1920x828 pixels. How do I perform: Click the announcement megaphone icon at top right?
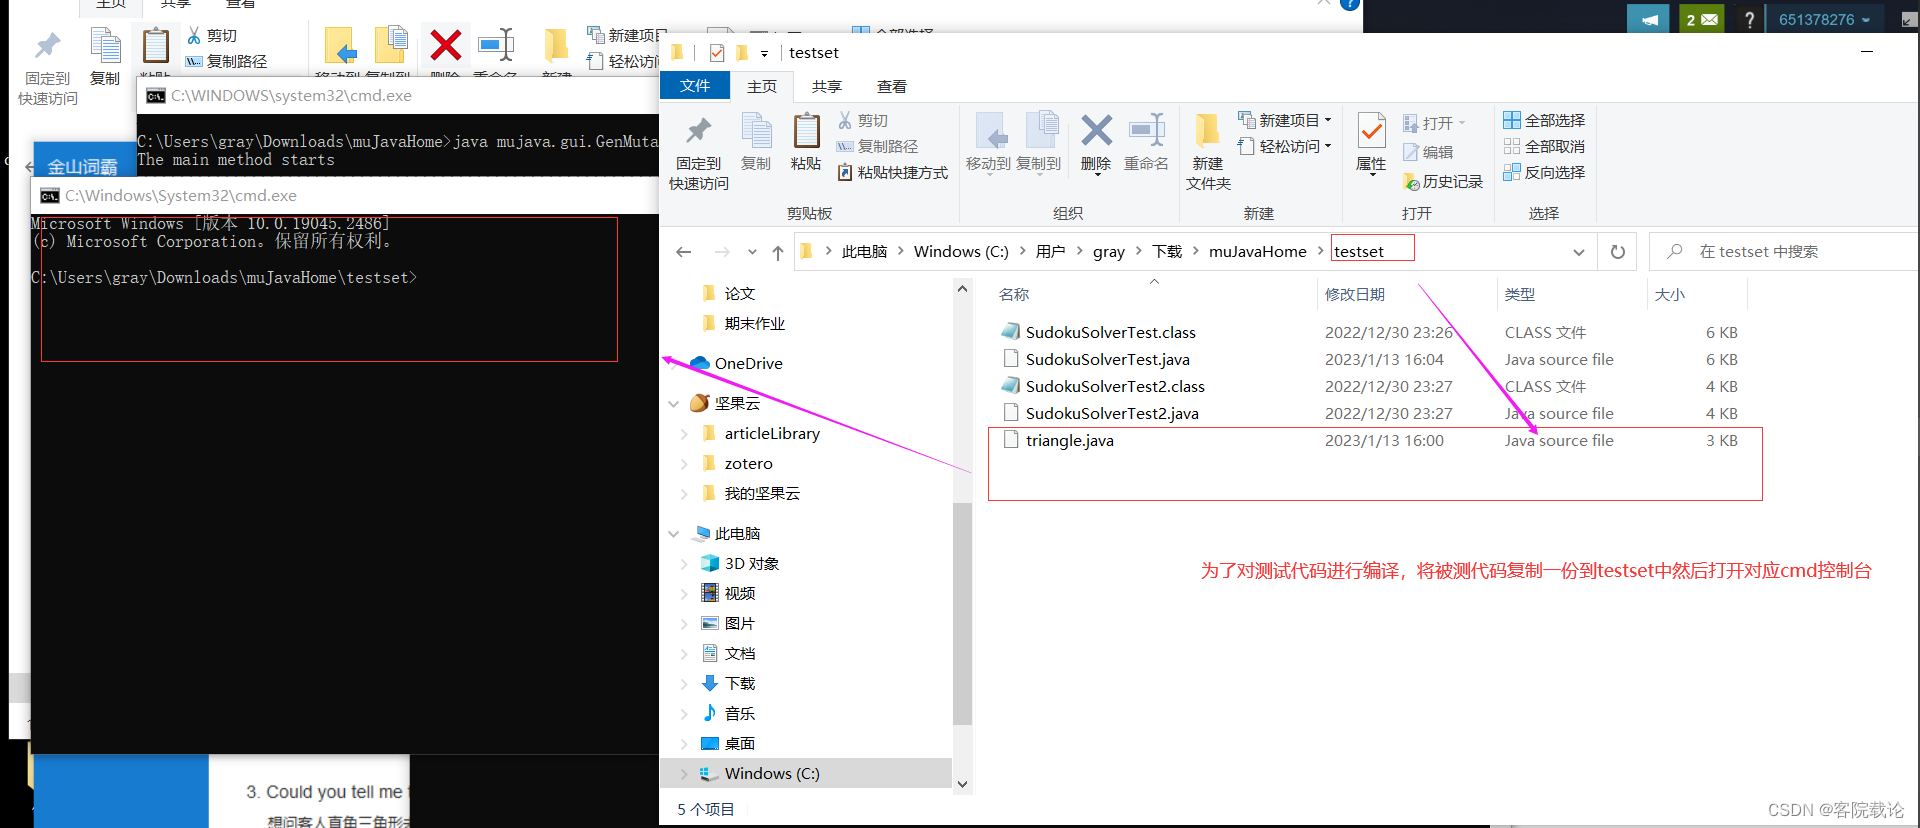click(1649, 19)
